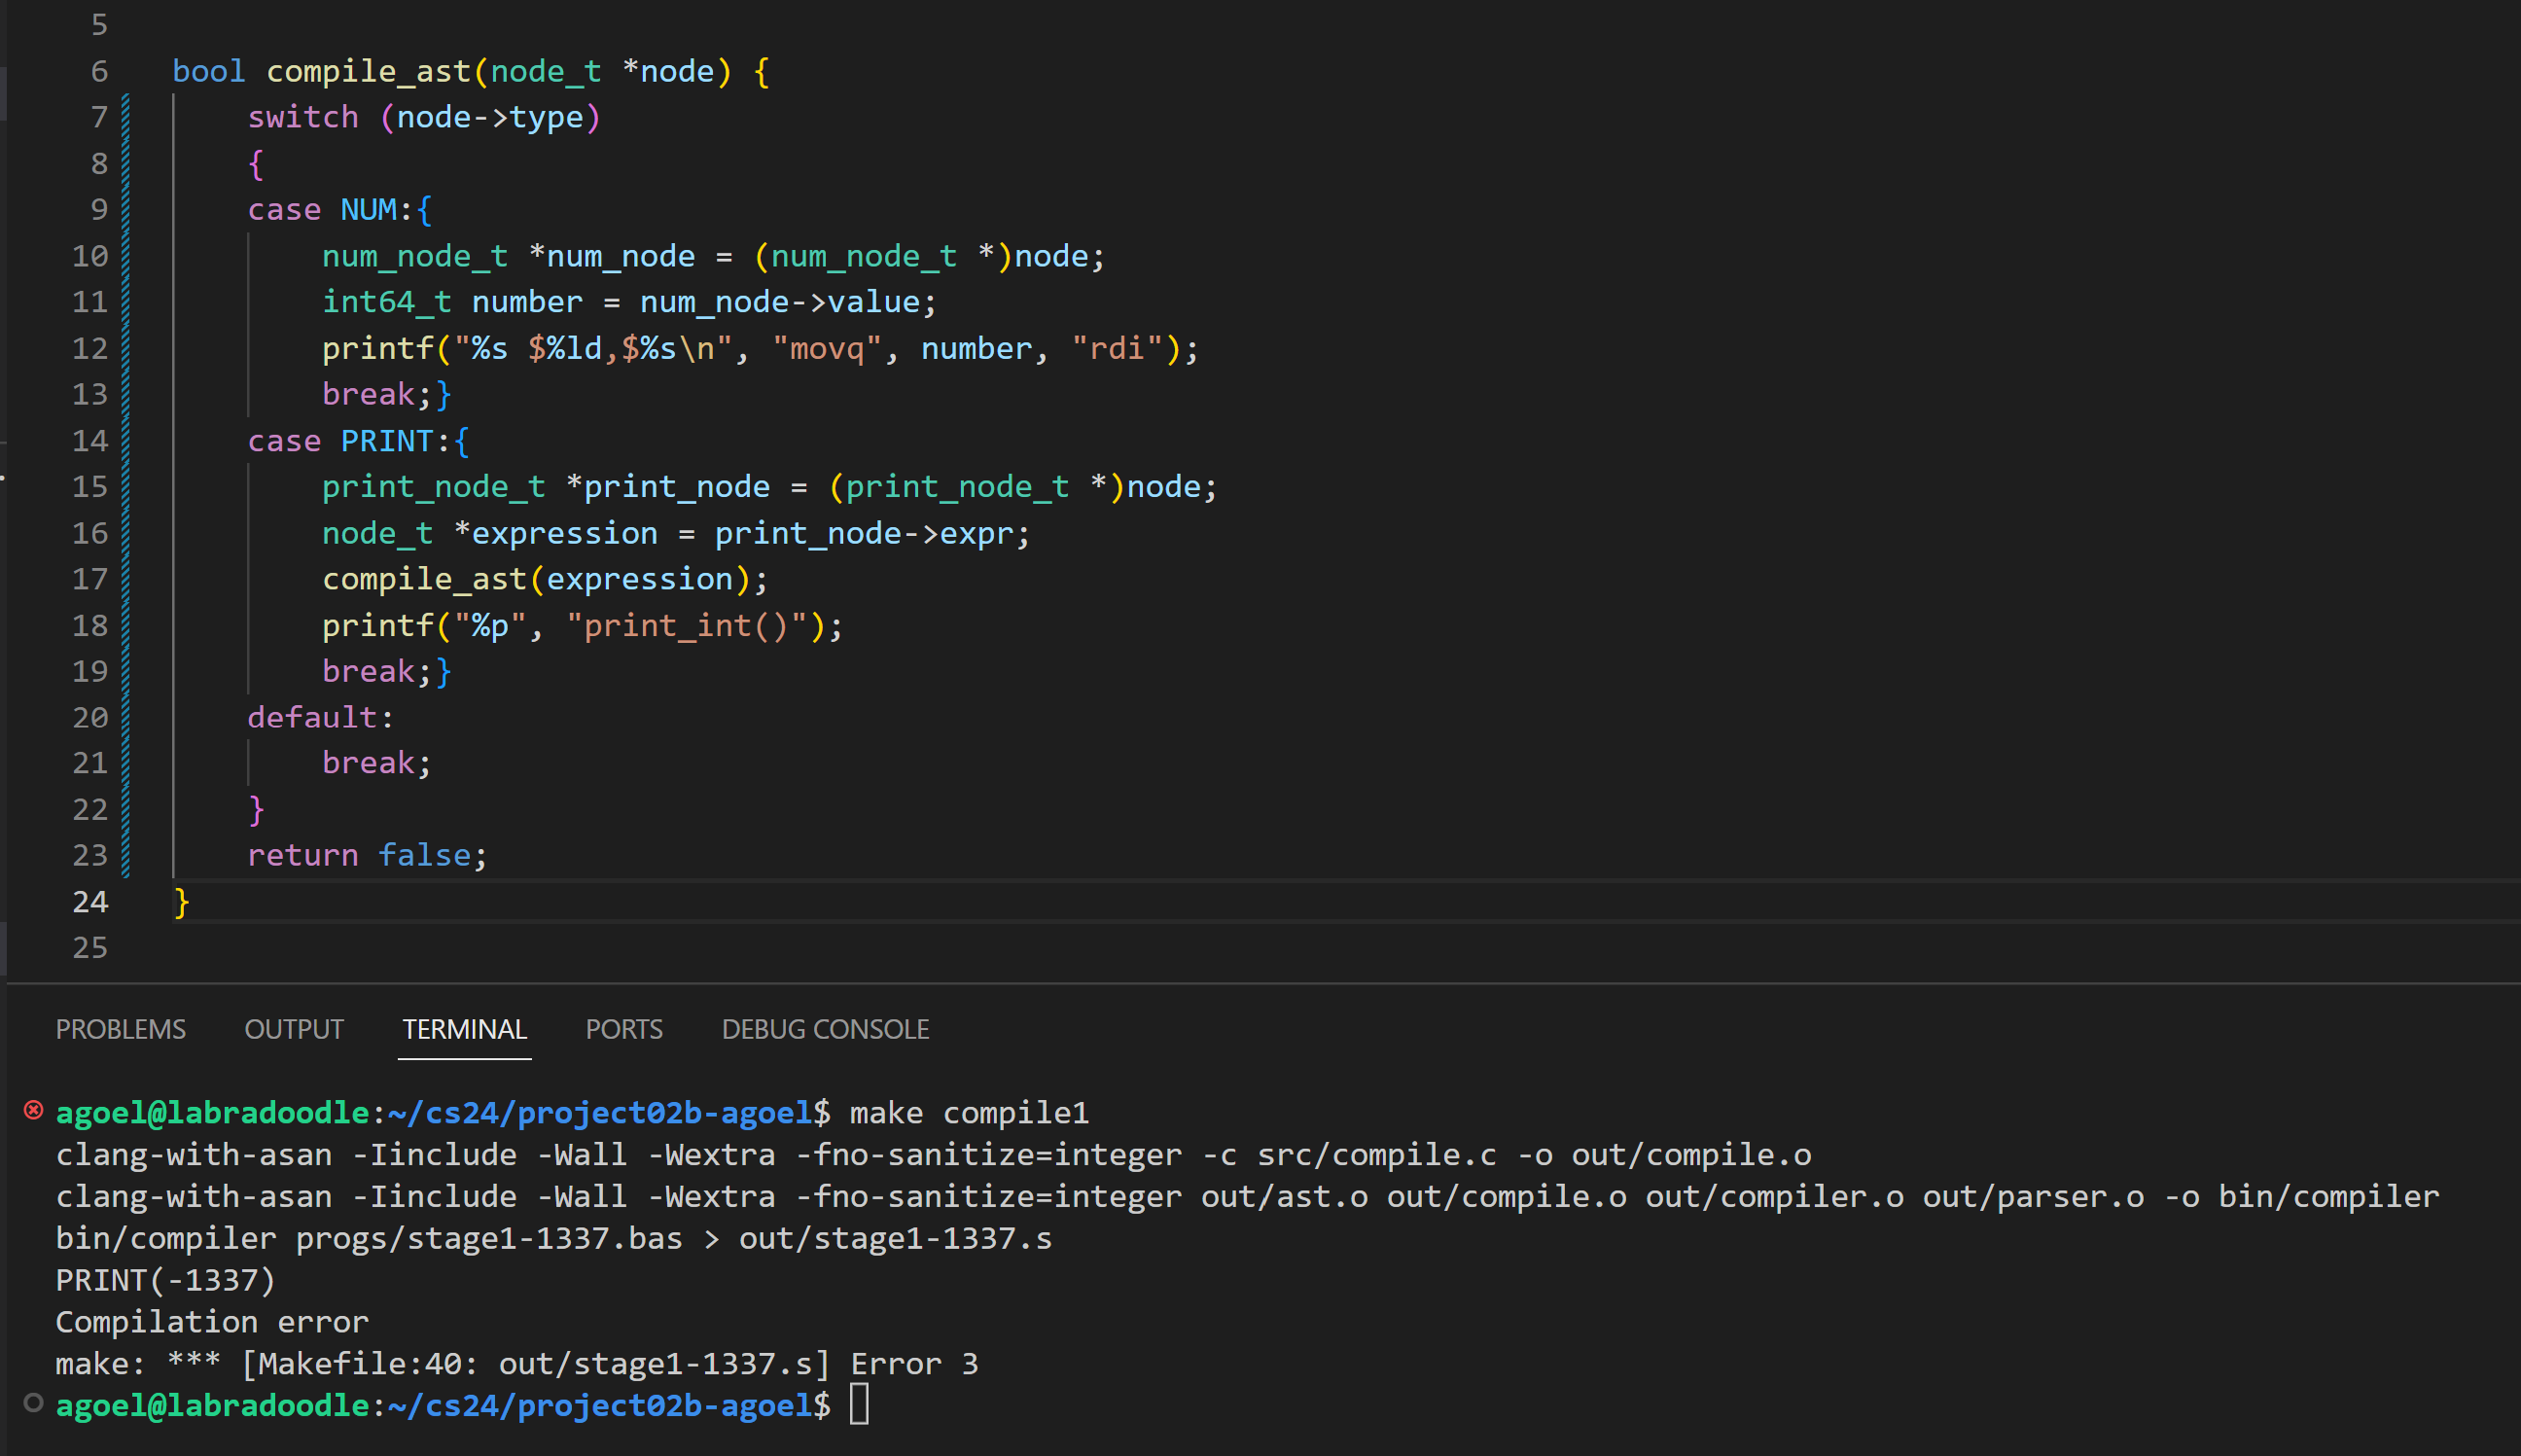Click the Makefile:40 reference in terminal output
Screen dimensions: 2521x1456
click(x=360, y=1364)
